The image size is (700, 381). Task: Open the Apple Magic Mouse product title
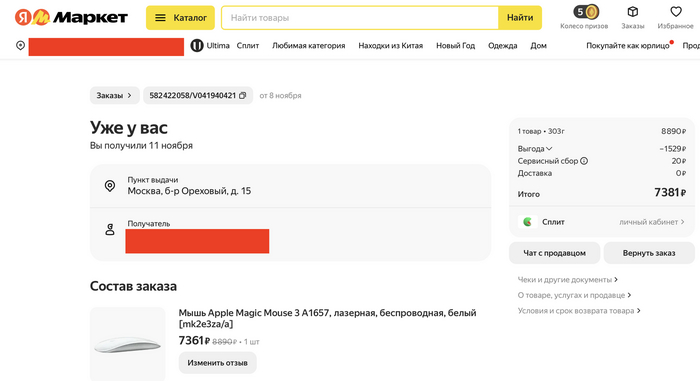pyautogui.click(x=327, y=318)
